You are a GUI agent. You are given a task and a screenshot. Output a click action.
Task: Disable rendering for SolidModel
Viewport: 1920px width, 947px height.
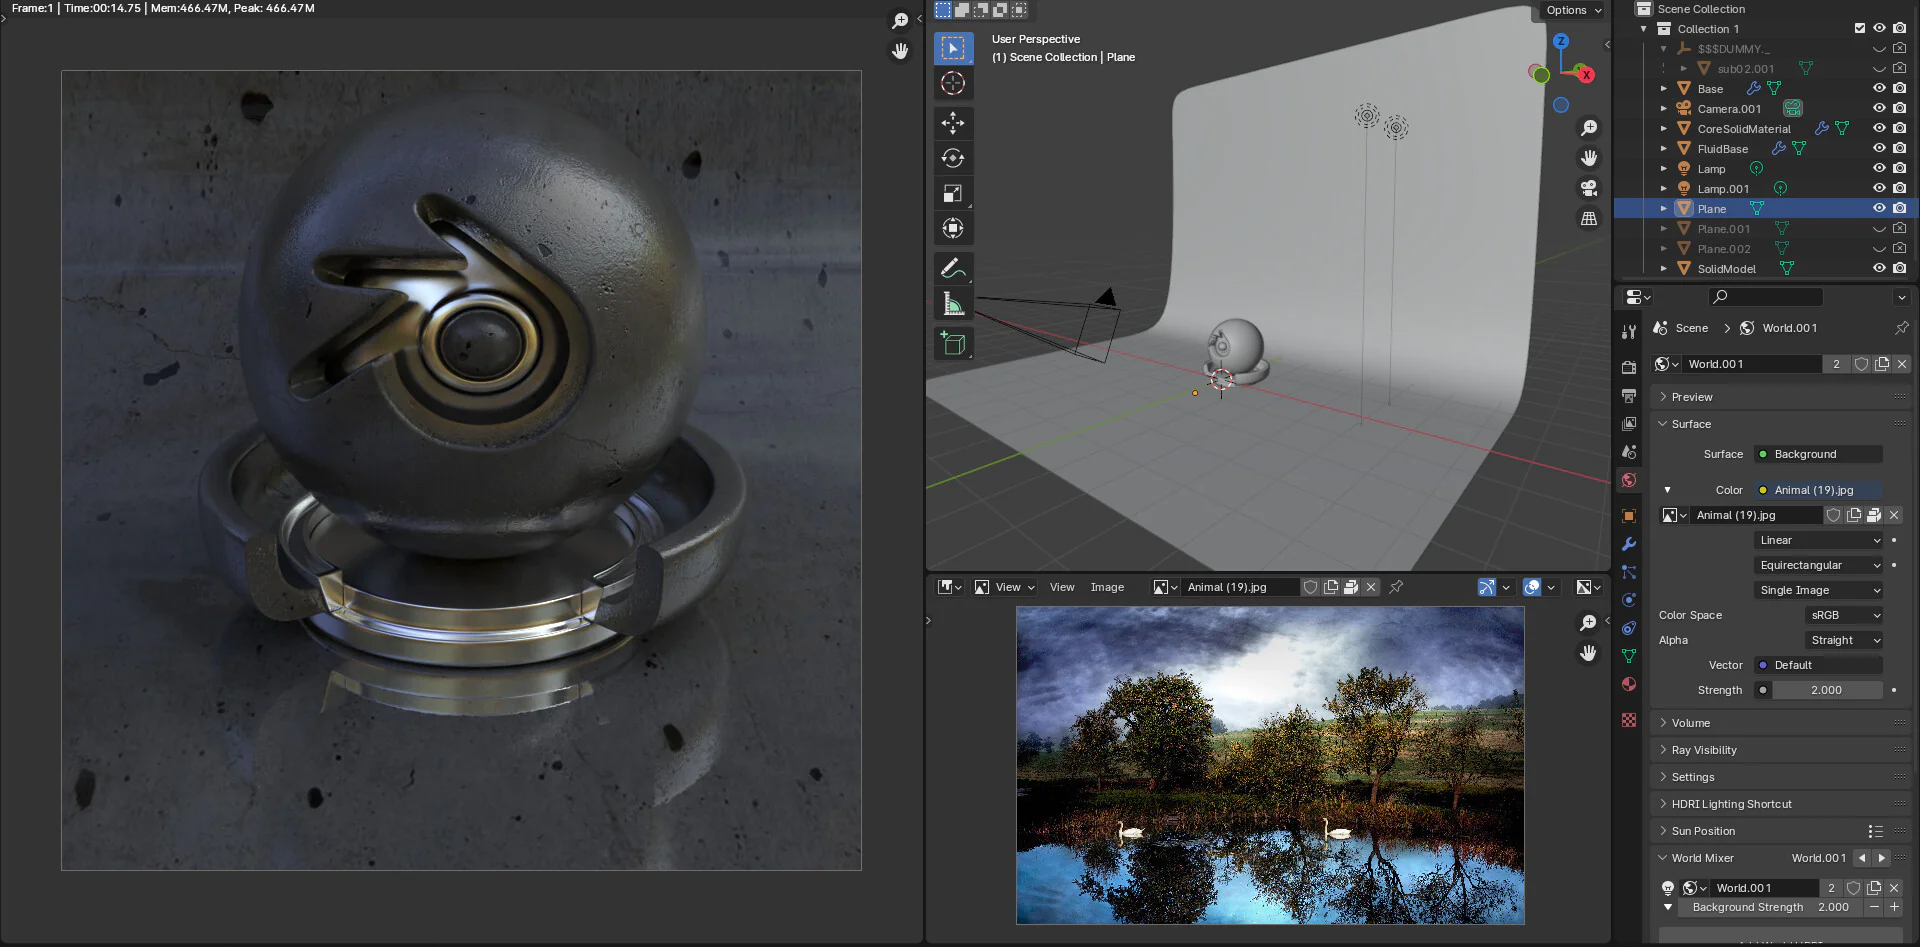point(1899,268)
